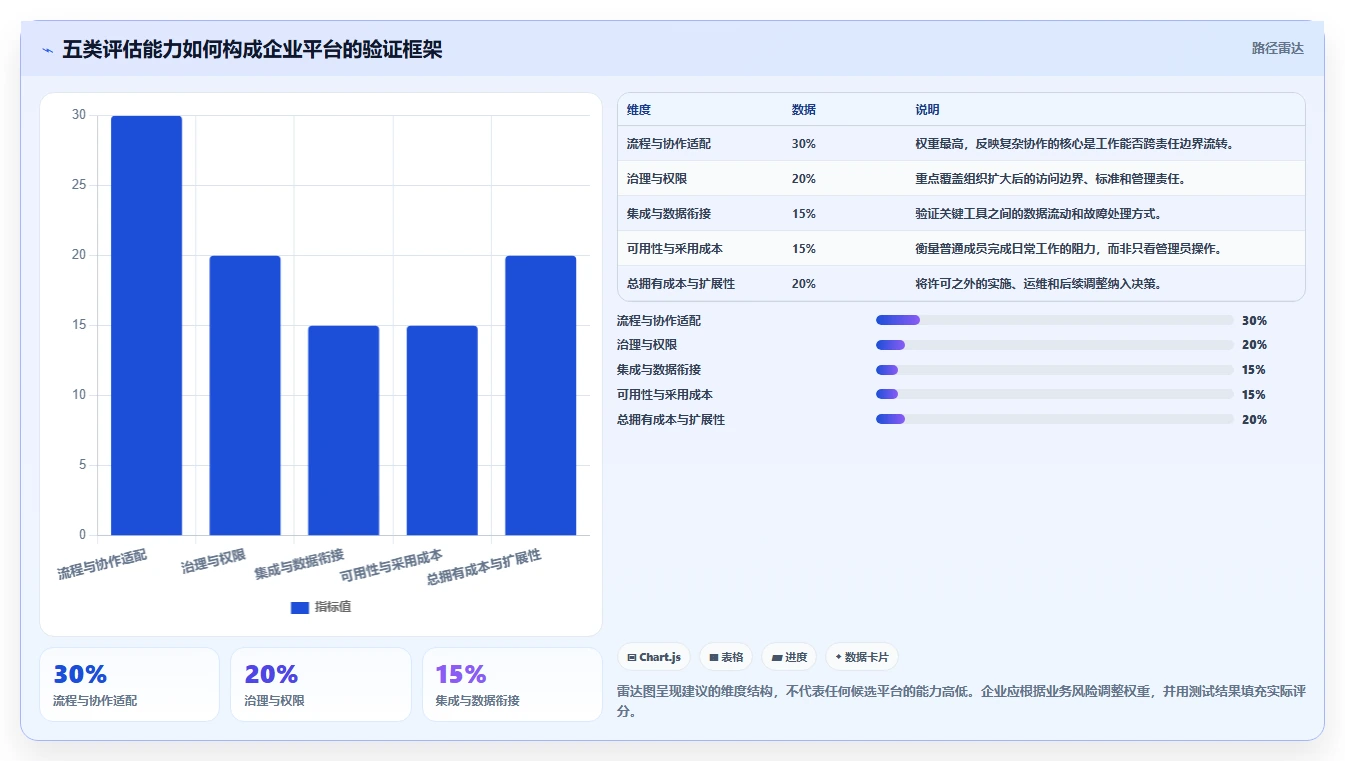Click the 流程与协作适配 progress bar
Viewport: 1345px width, 761px height.
coord(1054,320)
